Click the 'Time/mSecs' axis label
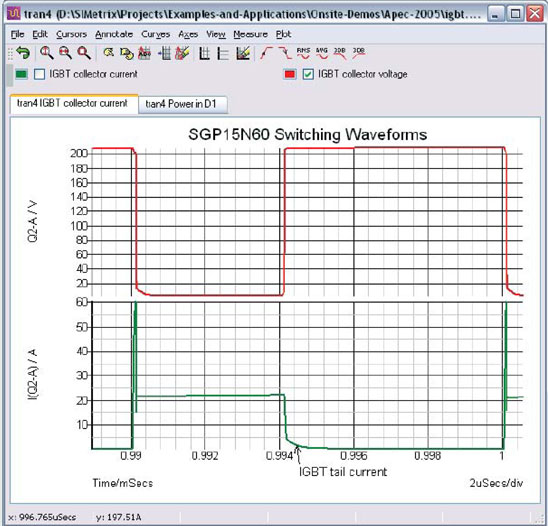Screen dimensions: 548x526 coord(123,483)
